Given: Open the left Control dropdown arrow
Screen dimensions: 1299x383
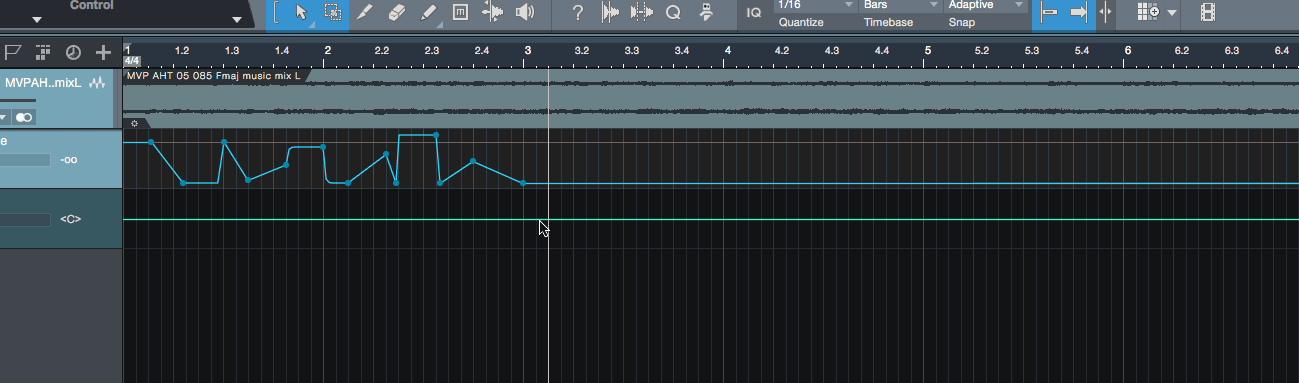Looking at the screenshot, I should tap(37, 19).
